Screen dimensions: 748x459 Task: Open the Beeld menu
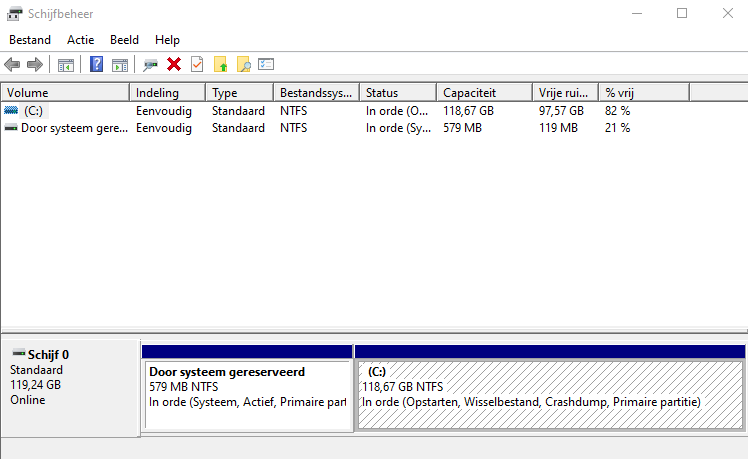[x=124, y=40]
